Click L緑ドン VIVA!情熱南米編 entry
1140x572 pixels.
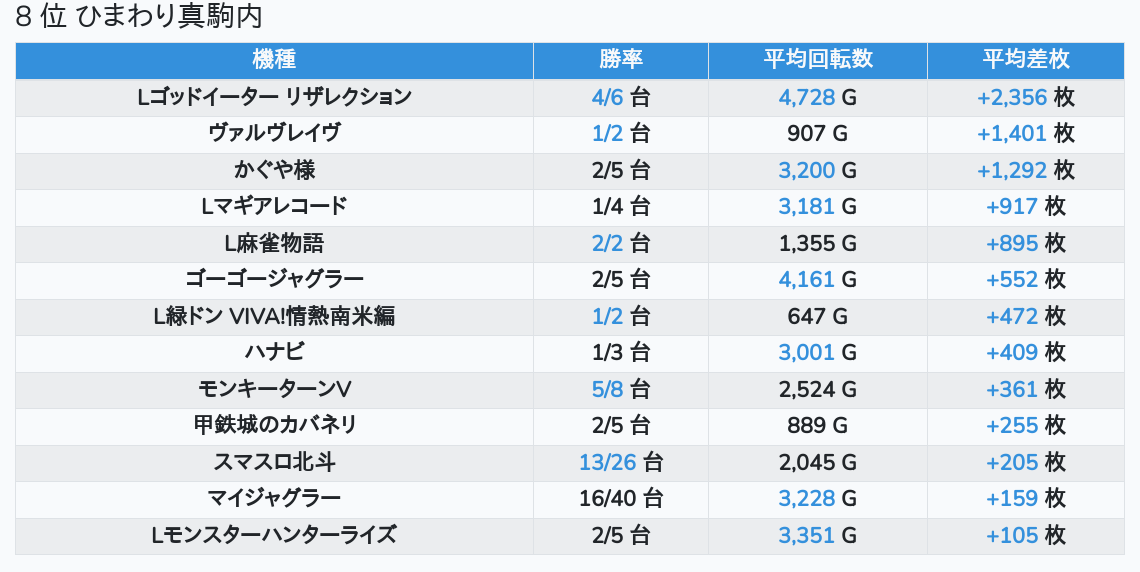pos(274,316)
